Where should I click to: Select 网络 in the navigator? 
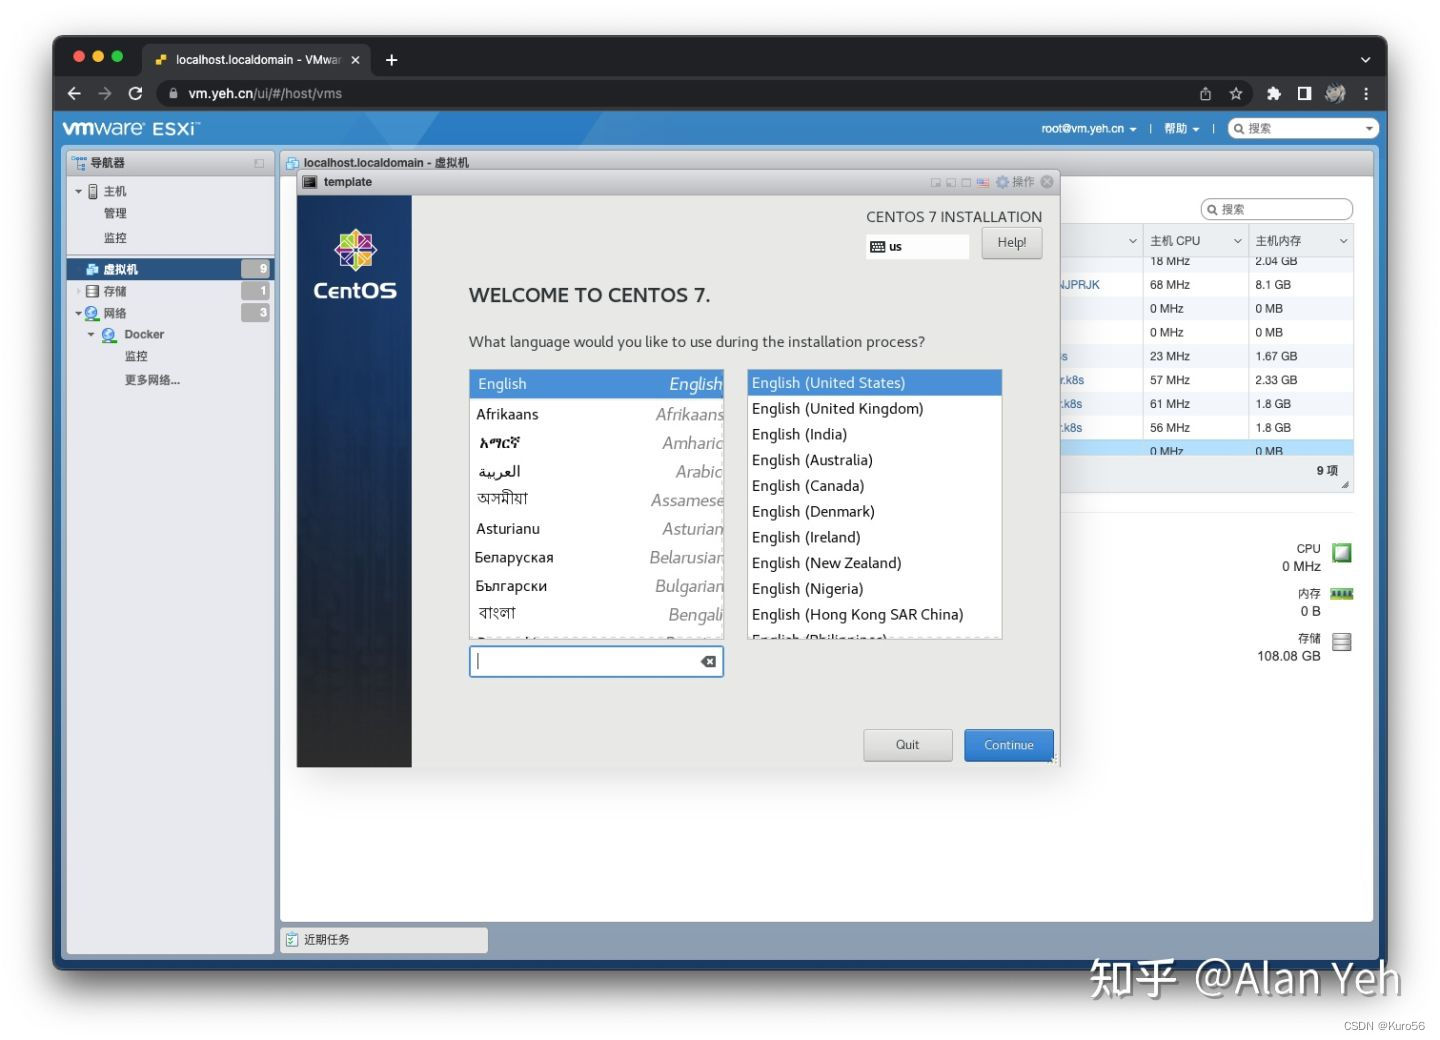click(115, 313)
